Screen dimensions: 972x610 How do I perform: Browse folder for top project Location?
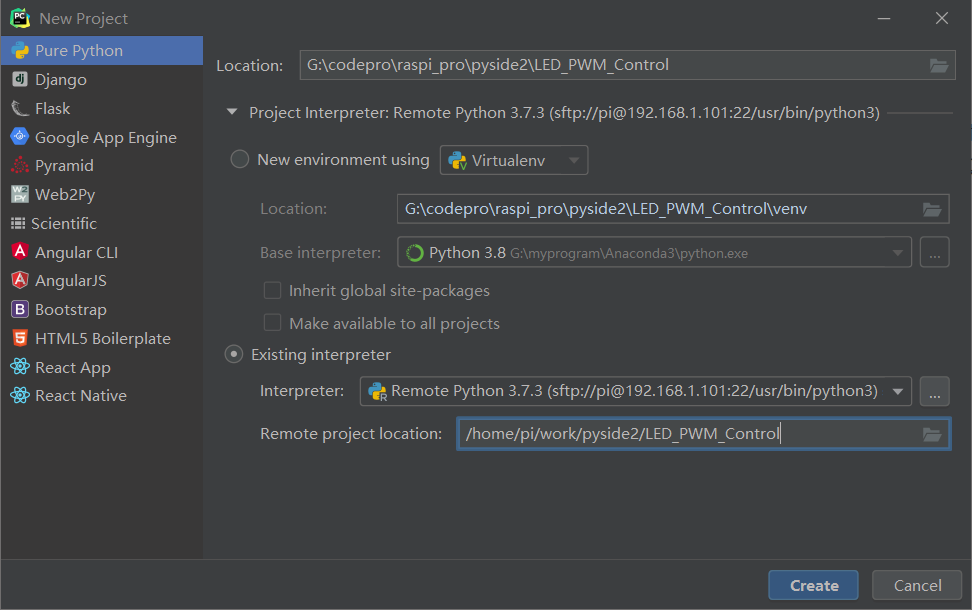pyautogui.click(x=939, y=65)
